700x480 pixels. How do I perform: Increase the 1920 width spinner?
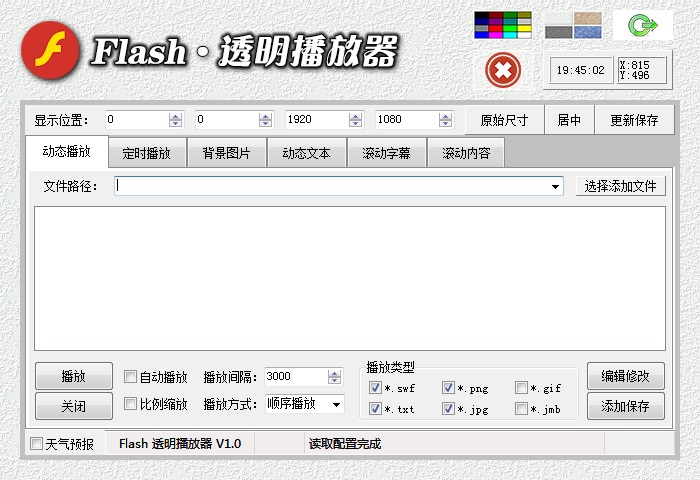tap(356, 116)
